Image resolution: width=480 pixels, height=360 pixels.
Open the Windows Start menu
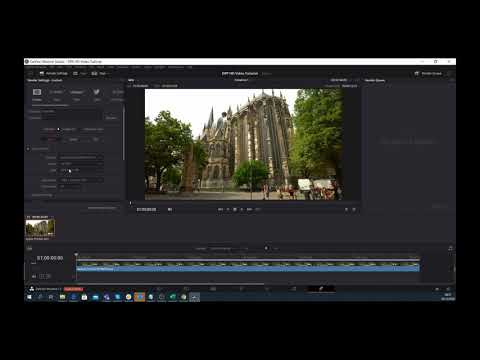point(29,297)
